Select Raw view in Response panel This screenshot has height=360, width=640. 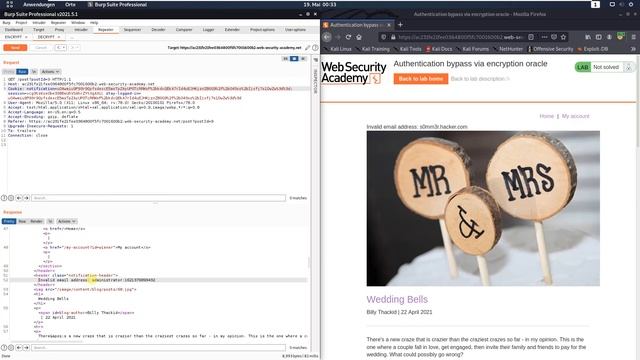pyautogui.click(x=22, y=221)
